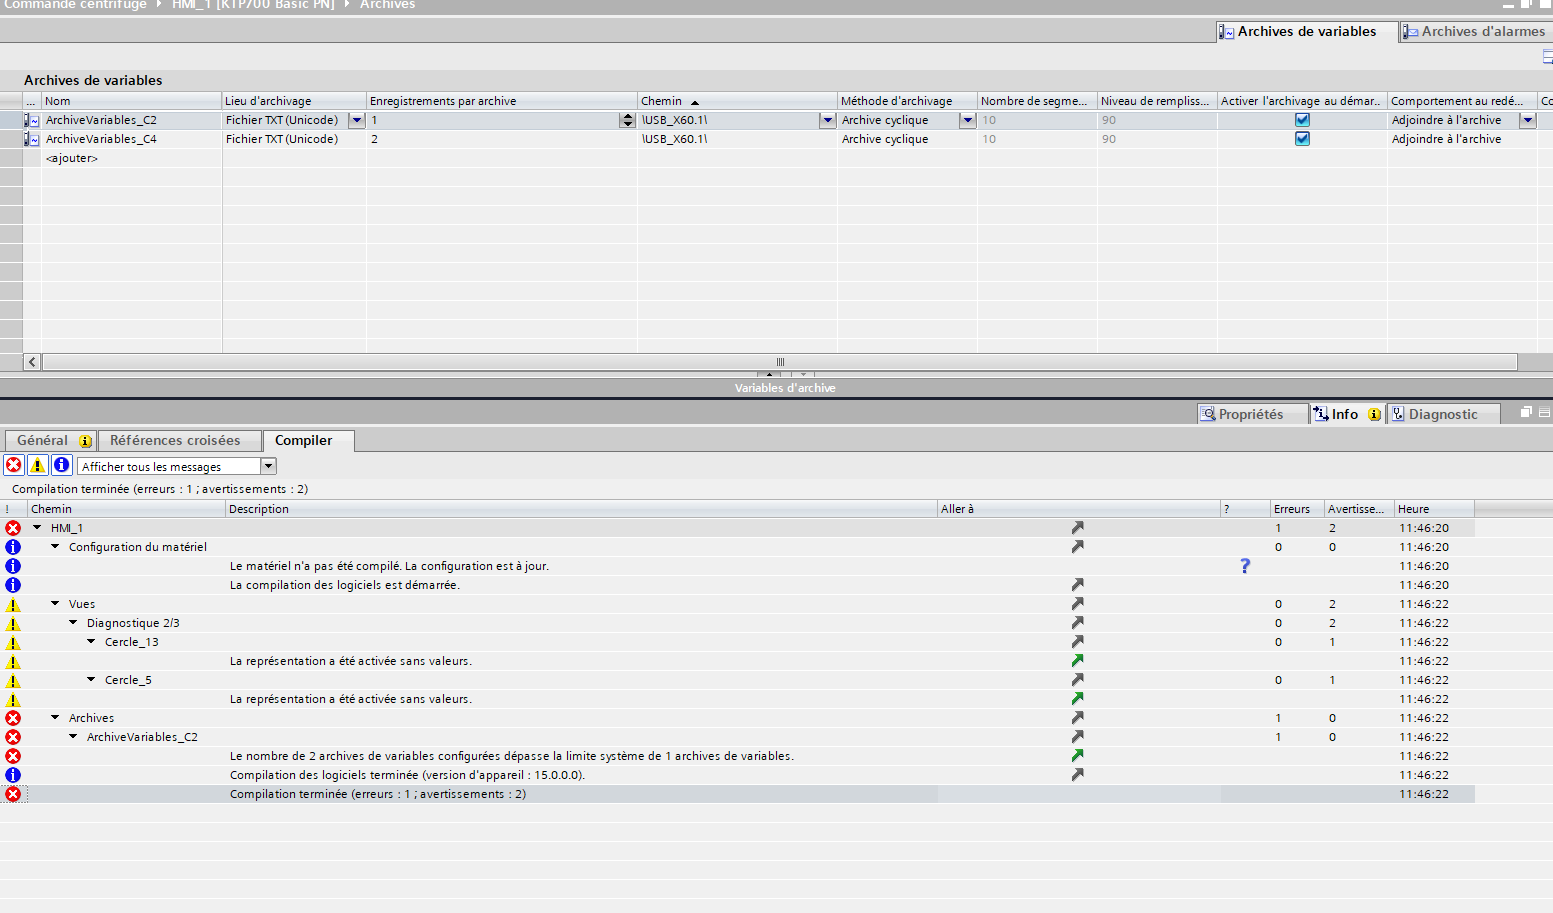Collapse the Archives node in compile results
Image resolution: width=1553 pixels, height=913 pixels.
pyautogui.click(x=56, y=718)
